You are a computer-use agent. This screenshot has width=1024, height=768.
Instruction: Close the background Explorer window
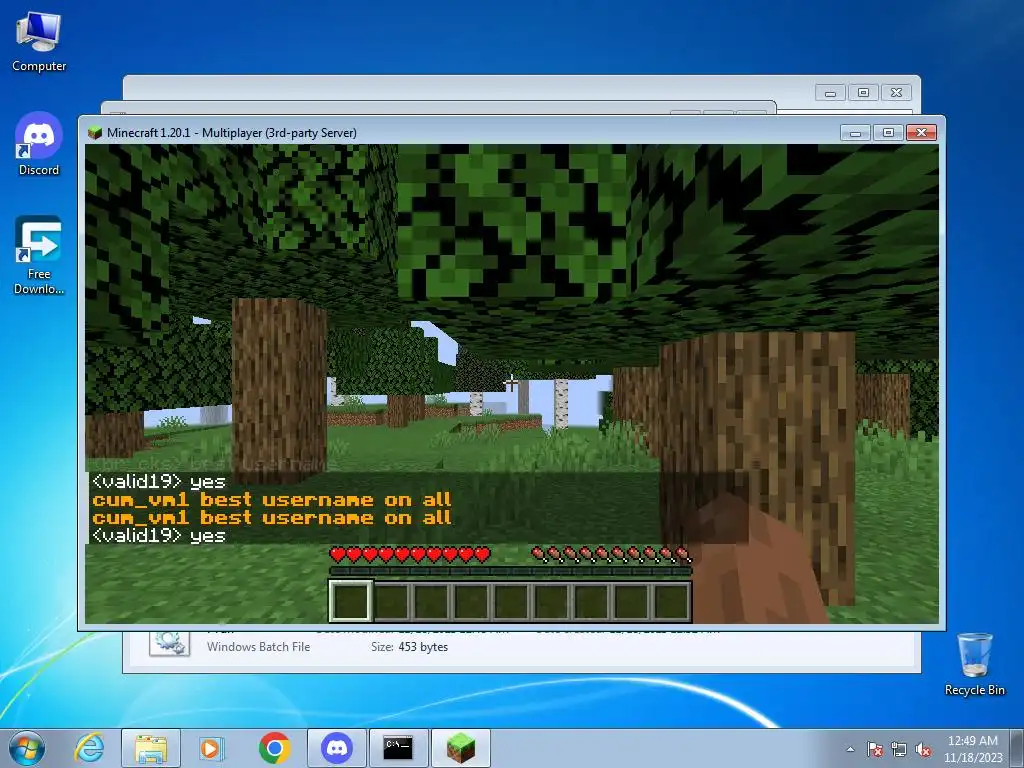896,93
